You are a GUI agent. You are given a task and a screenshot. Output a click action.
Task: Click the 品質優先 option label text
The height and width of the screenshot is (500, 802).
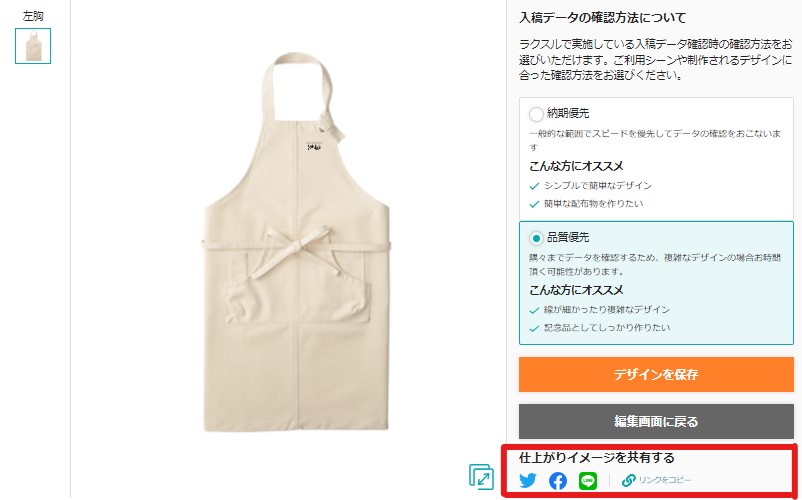[568, 237]
